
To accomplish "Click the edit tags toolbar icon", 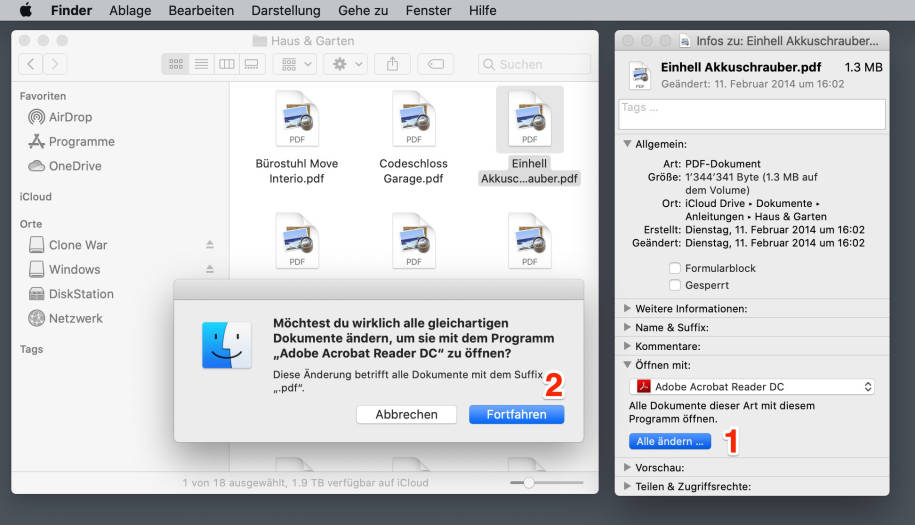I will [436, 64].
